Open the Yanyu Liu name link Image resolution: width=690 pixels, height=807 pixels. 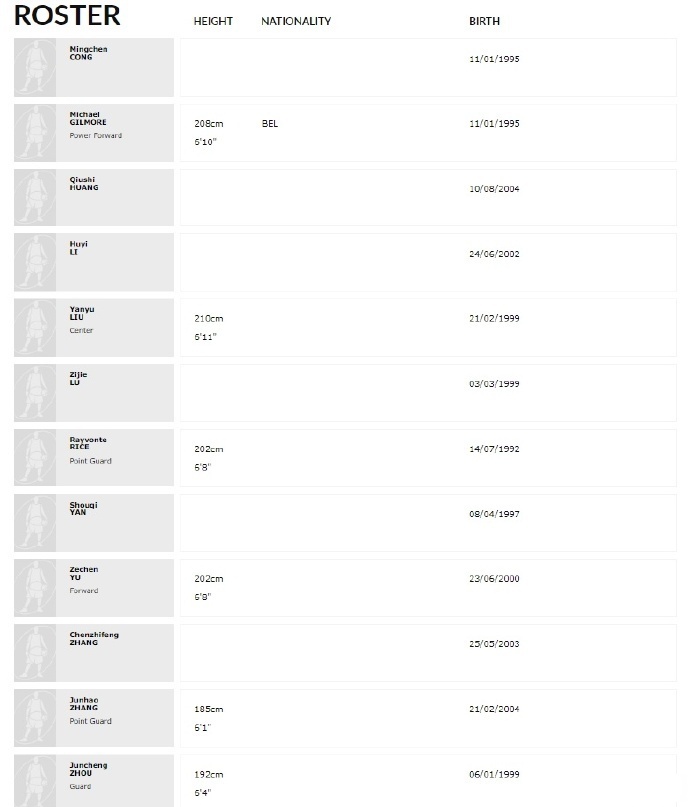click(x=81, y=313)
